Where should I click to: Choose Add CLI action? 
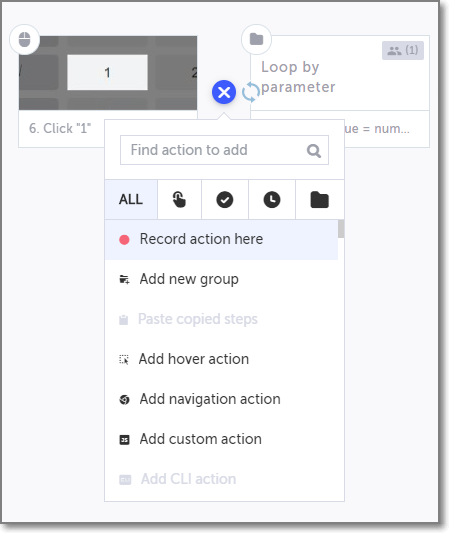coord(221,479)
